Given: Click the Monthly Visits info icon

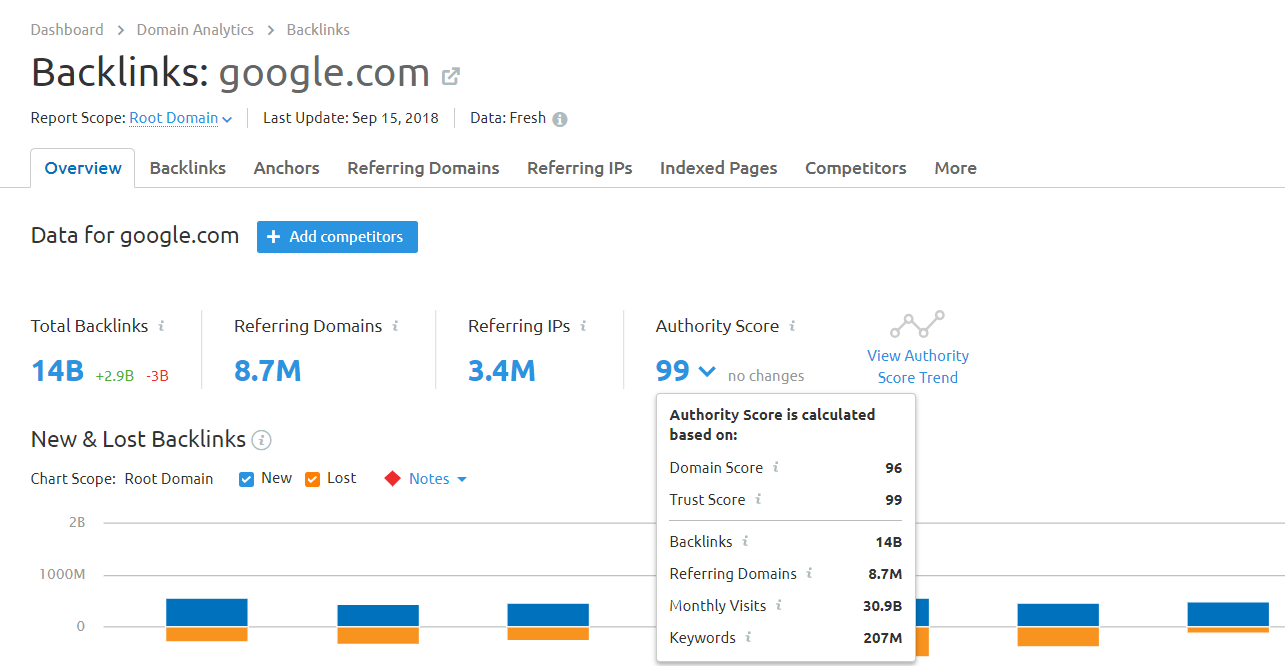Looking at the screenshot, I should click(x=779, y=605).
